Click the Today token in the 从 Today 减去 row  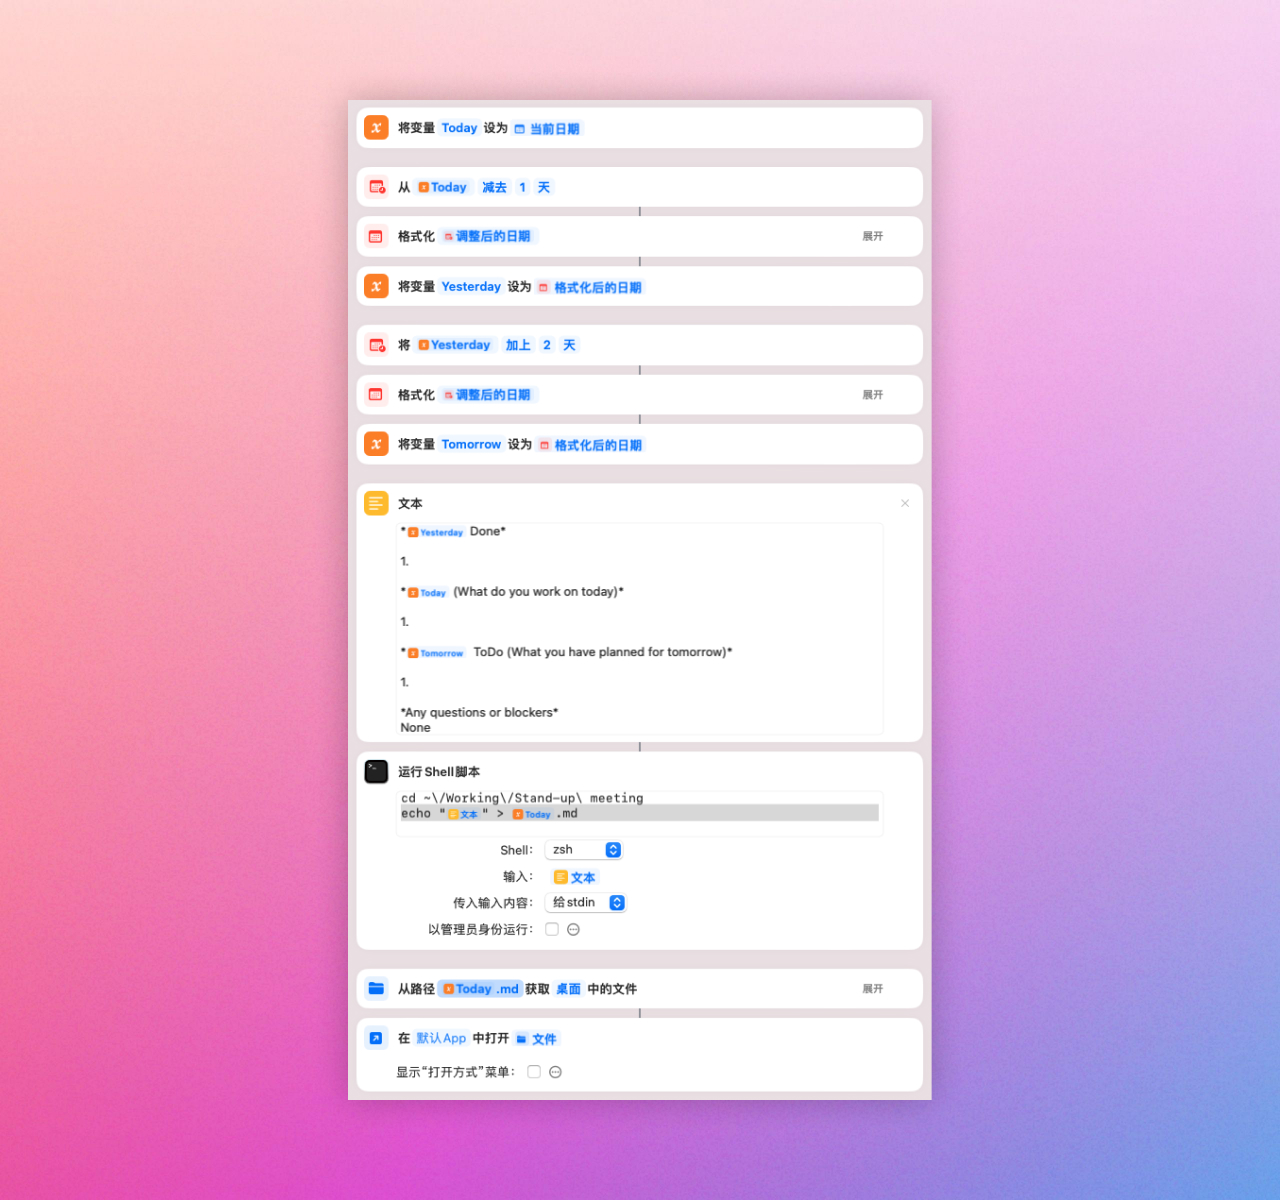[x=443, y=187]
